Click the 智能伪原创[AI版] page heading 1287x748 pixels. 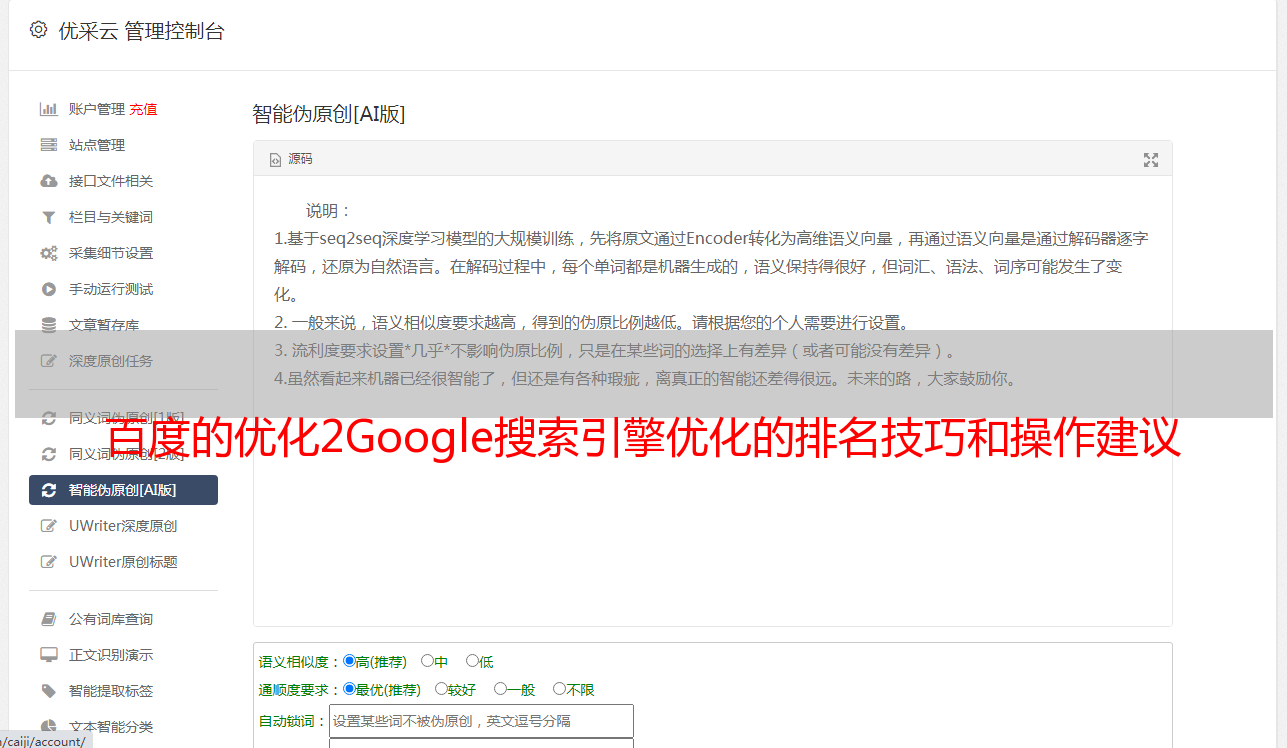[x=329, y=114]
